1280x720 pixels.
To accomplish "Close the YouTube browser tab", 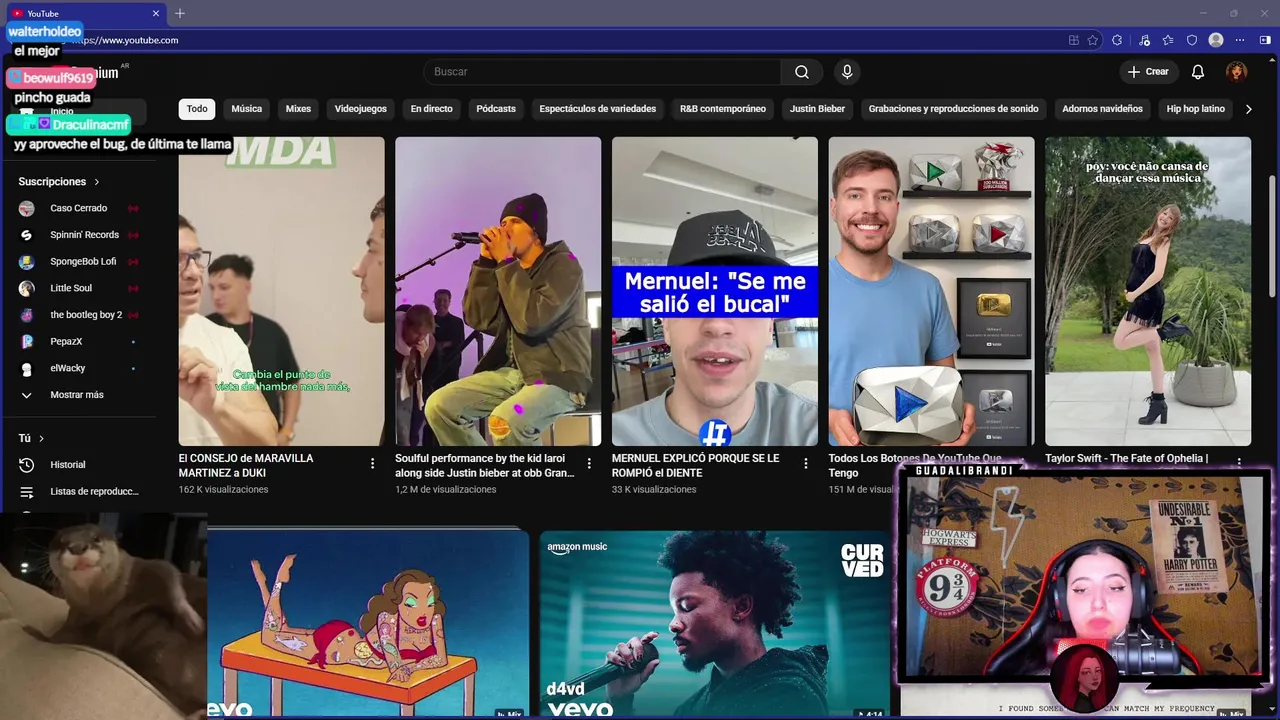I will (x=156, y=13).
